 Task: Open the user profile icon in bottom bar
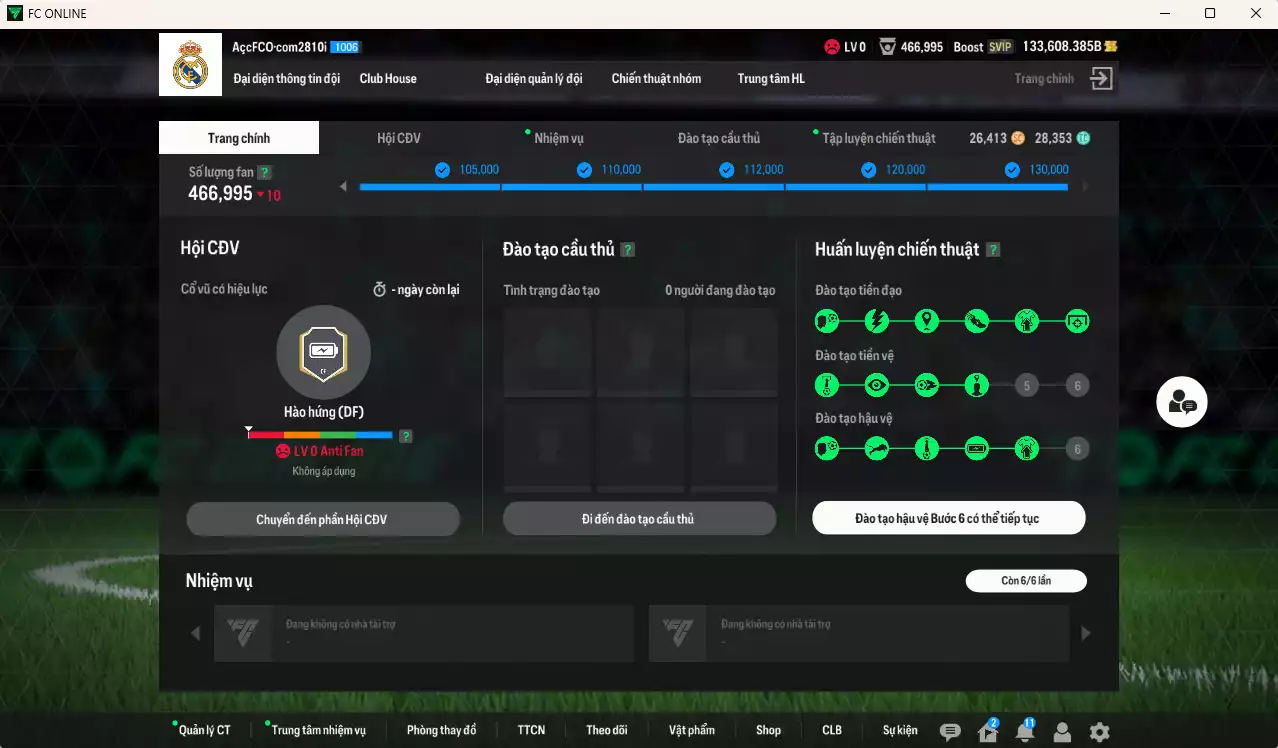[x=1062, y=732]
